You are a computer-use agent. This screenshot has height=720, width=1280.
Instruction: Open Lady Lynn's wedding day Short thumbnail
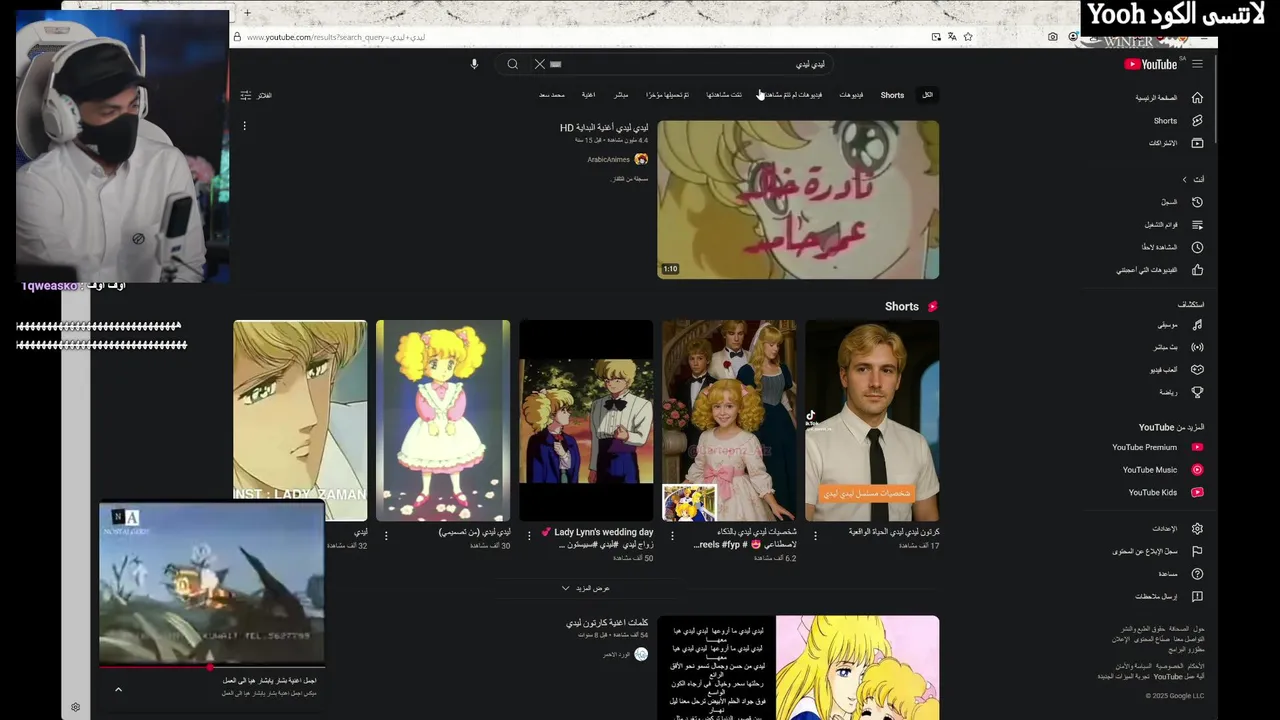click(586, 420)
